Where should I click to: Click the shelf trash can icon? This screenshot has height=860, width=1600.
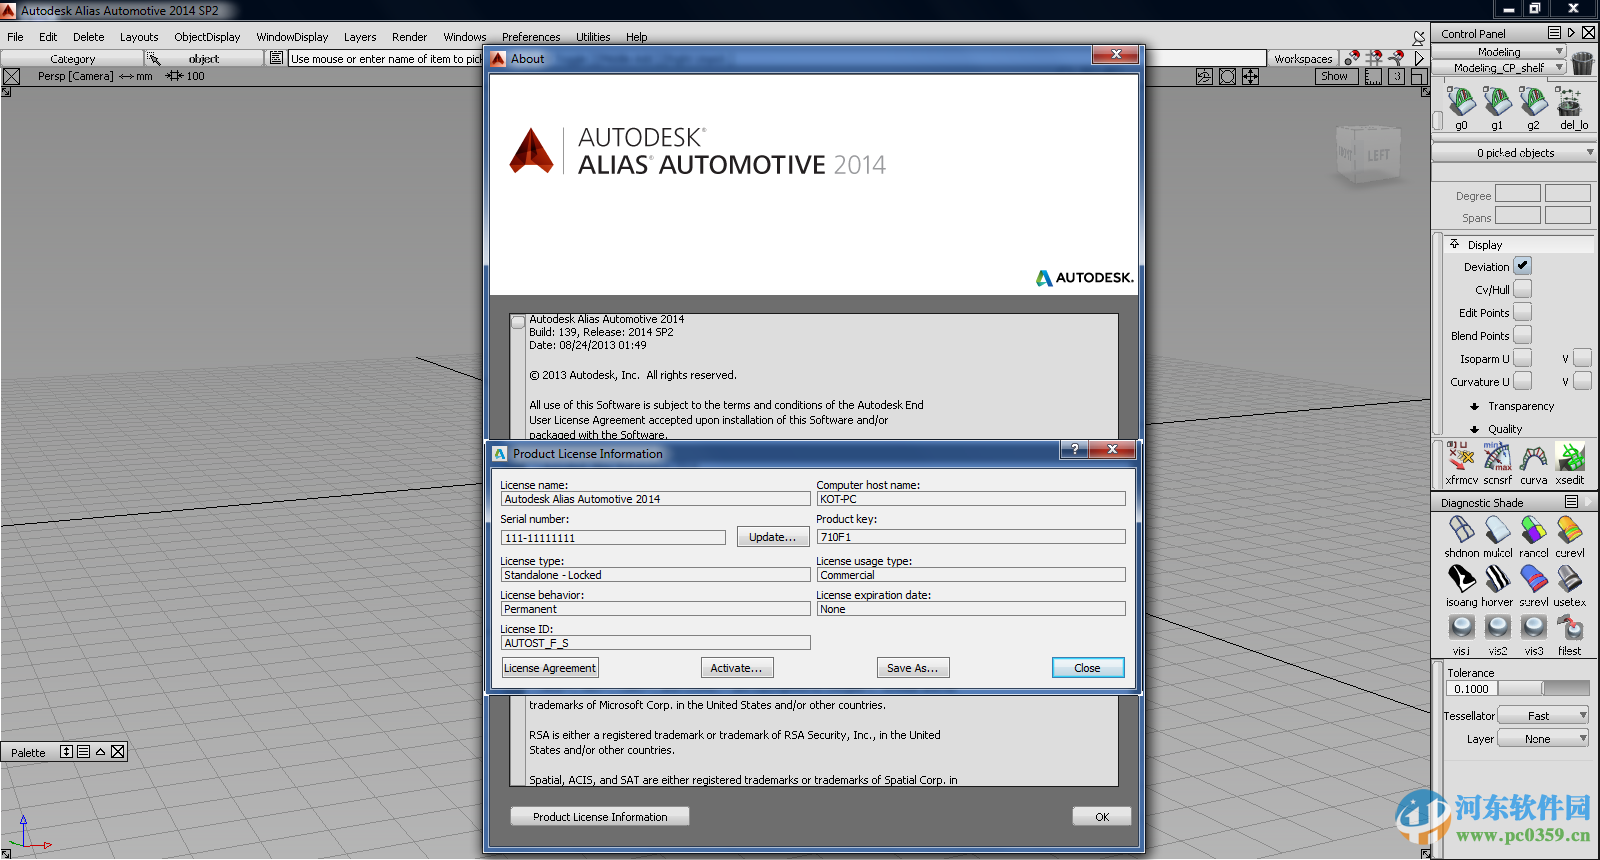[x=1582, y=63]
